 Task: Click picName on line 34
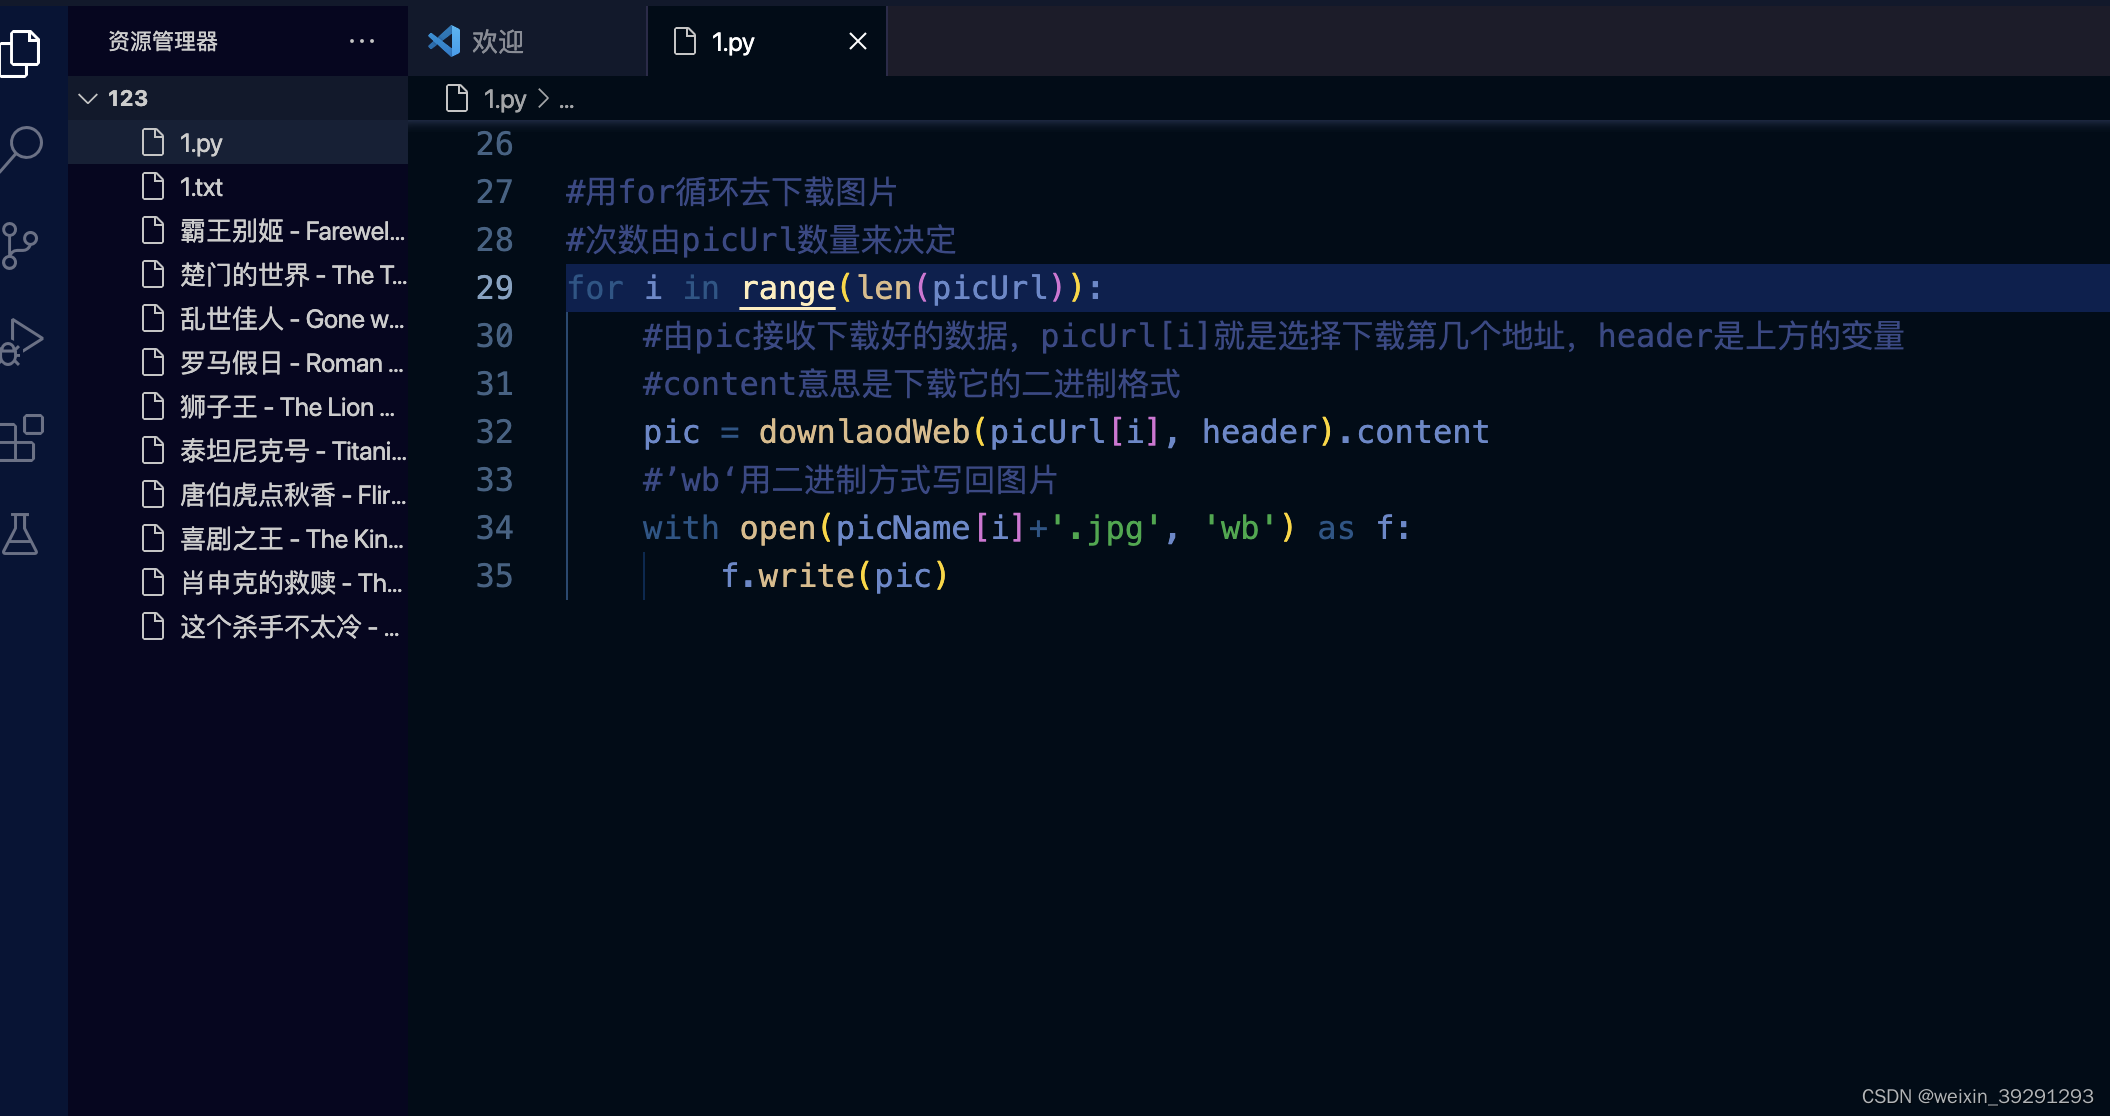(903, 528)
